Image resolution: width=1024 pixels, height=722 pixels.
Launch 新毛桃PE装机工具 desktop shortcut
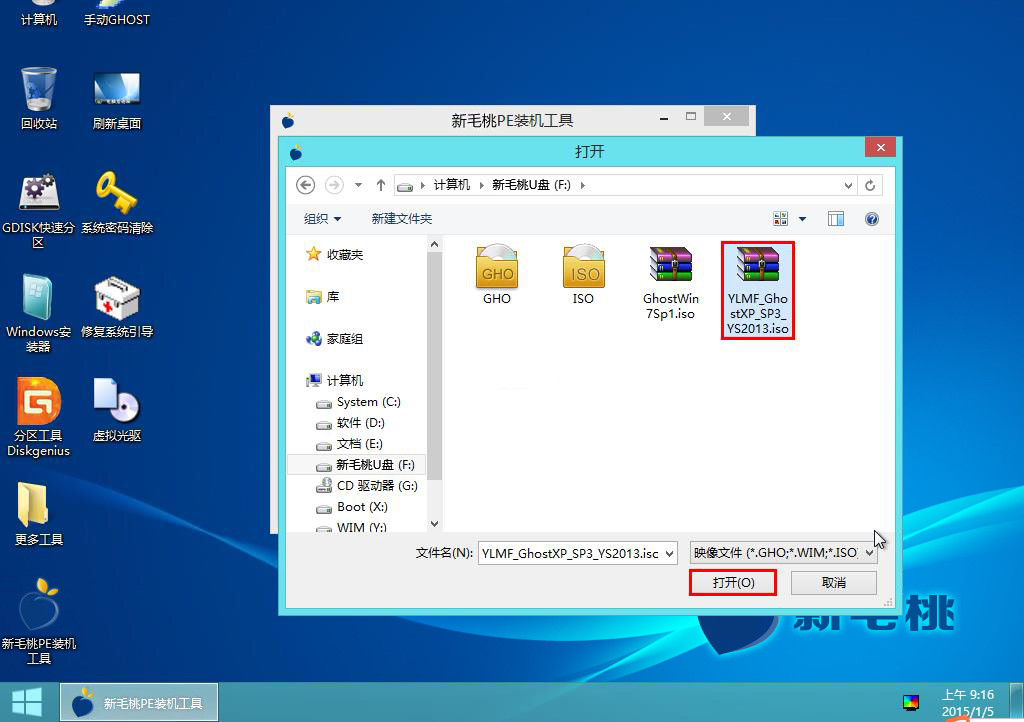pyautogui.click(x=39, y=621)
